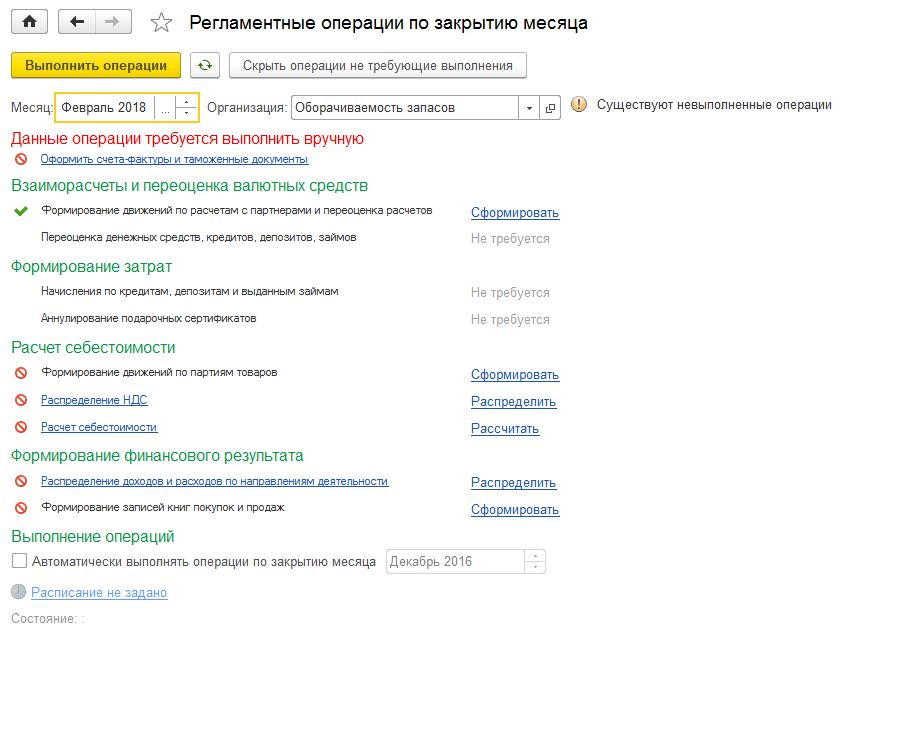Click Скрыть операции не требующие выполнения button
Viewport: 897px width, 742px height.
(x=377, y=65)
